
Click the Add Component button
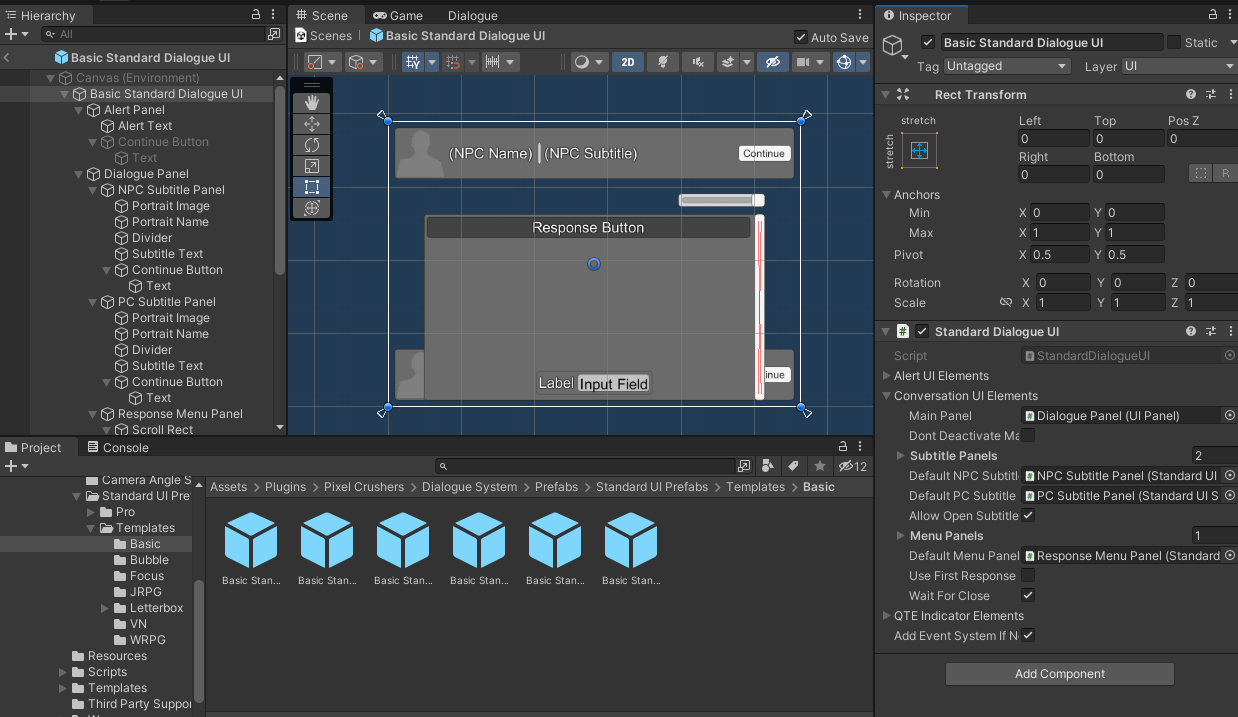[1059, 674]
